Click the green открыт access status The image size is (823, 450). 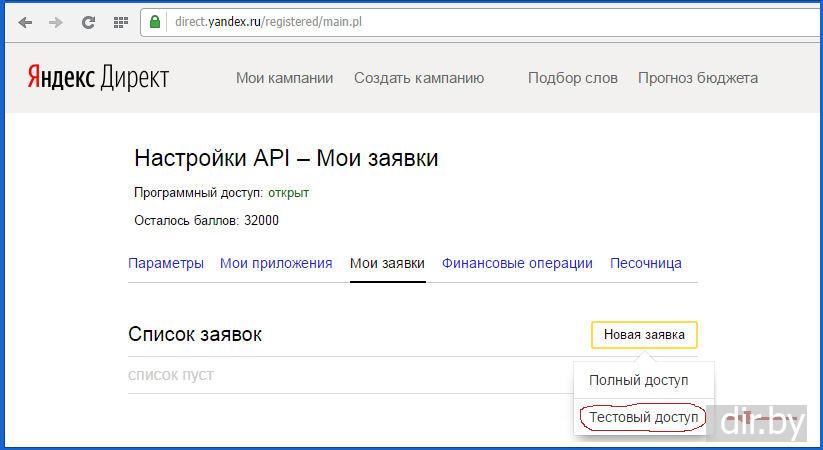(x=288, y=192)
